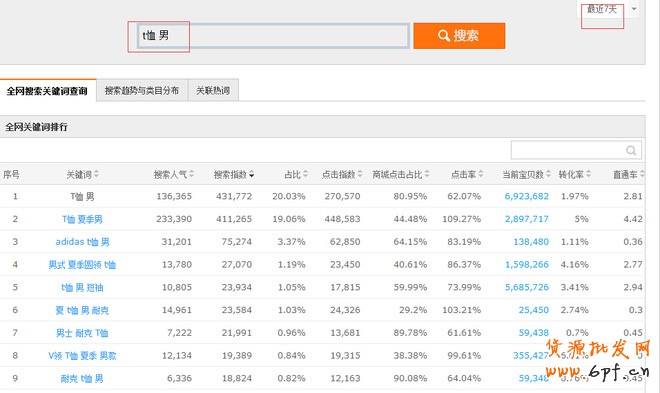Click the magnifier icon on search button
Image resolution: width=660 pixels, height=393 pixels.
[444, 36]
